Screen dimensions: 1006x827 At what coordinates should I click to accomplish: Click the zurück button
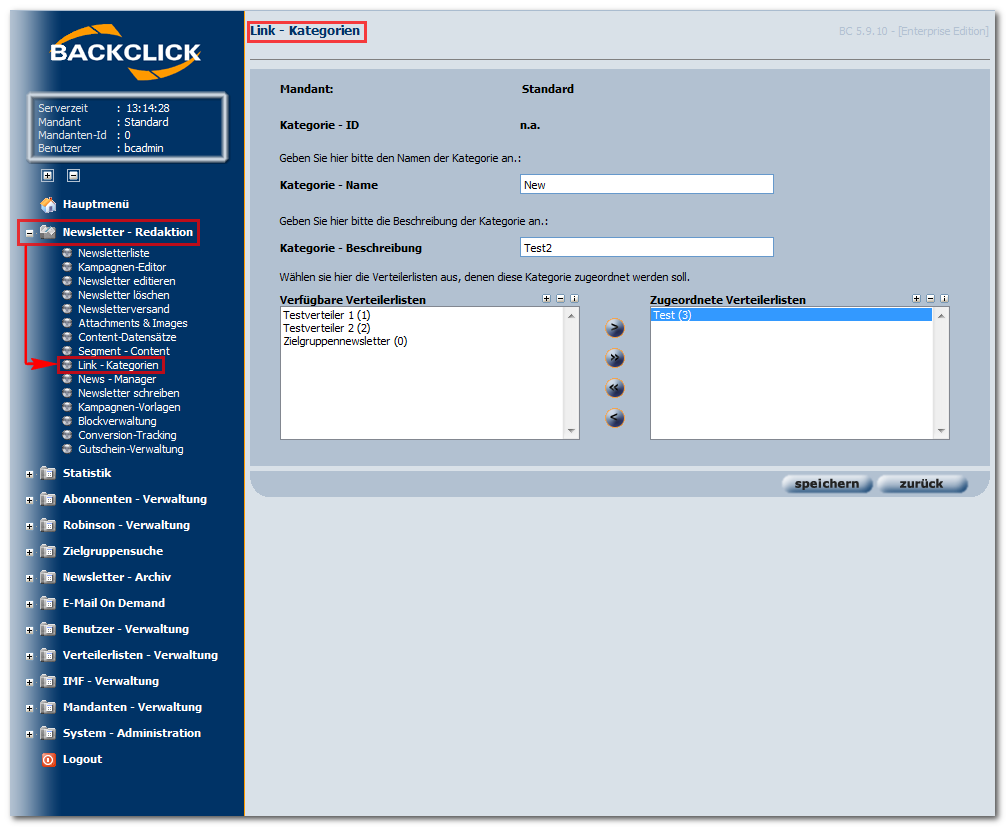(921, 484)
